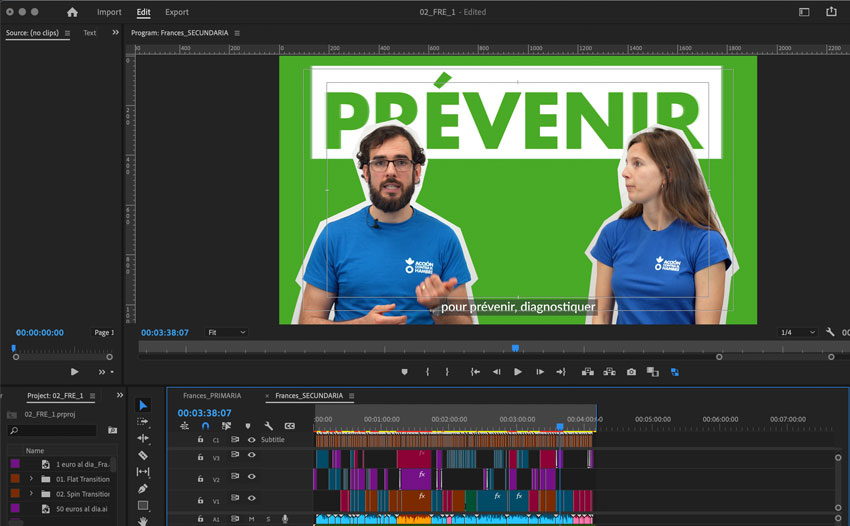Screen dimensions: 850x526
Task: Expand the 01. Flat Transition folder
Action: click(31, 479)
